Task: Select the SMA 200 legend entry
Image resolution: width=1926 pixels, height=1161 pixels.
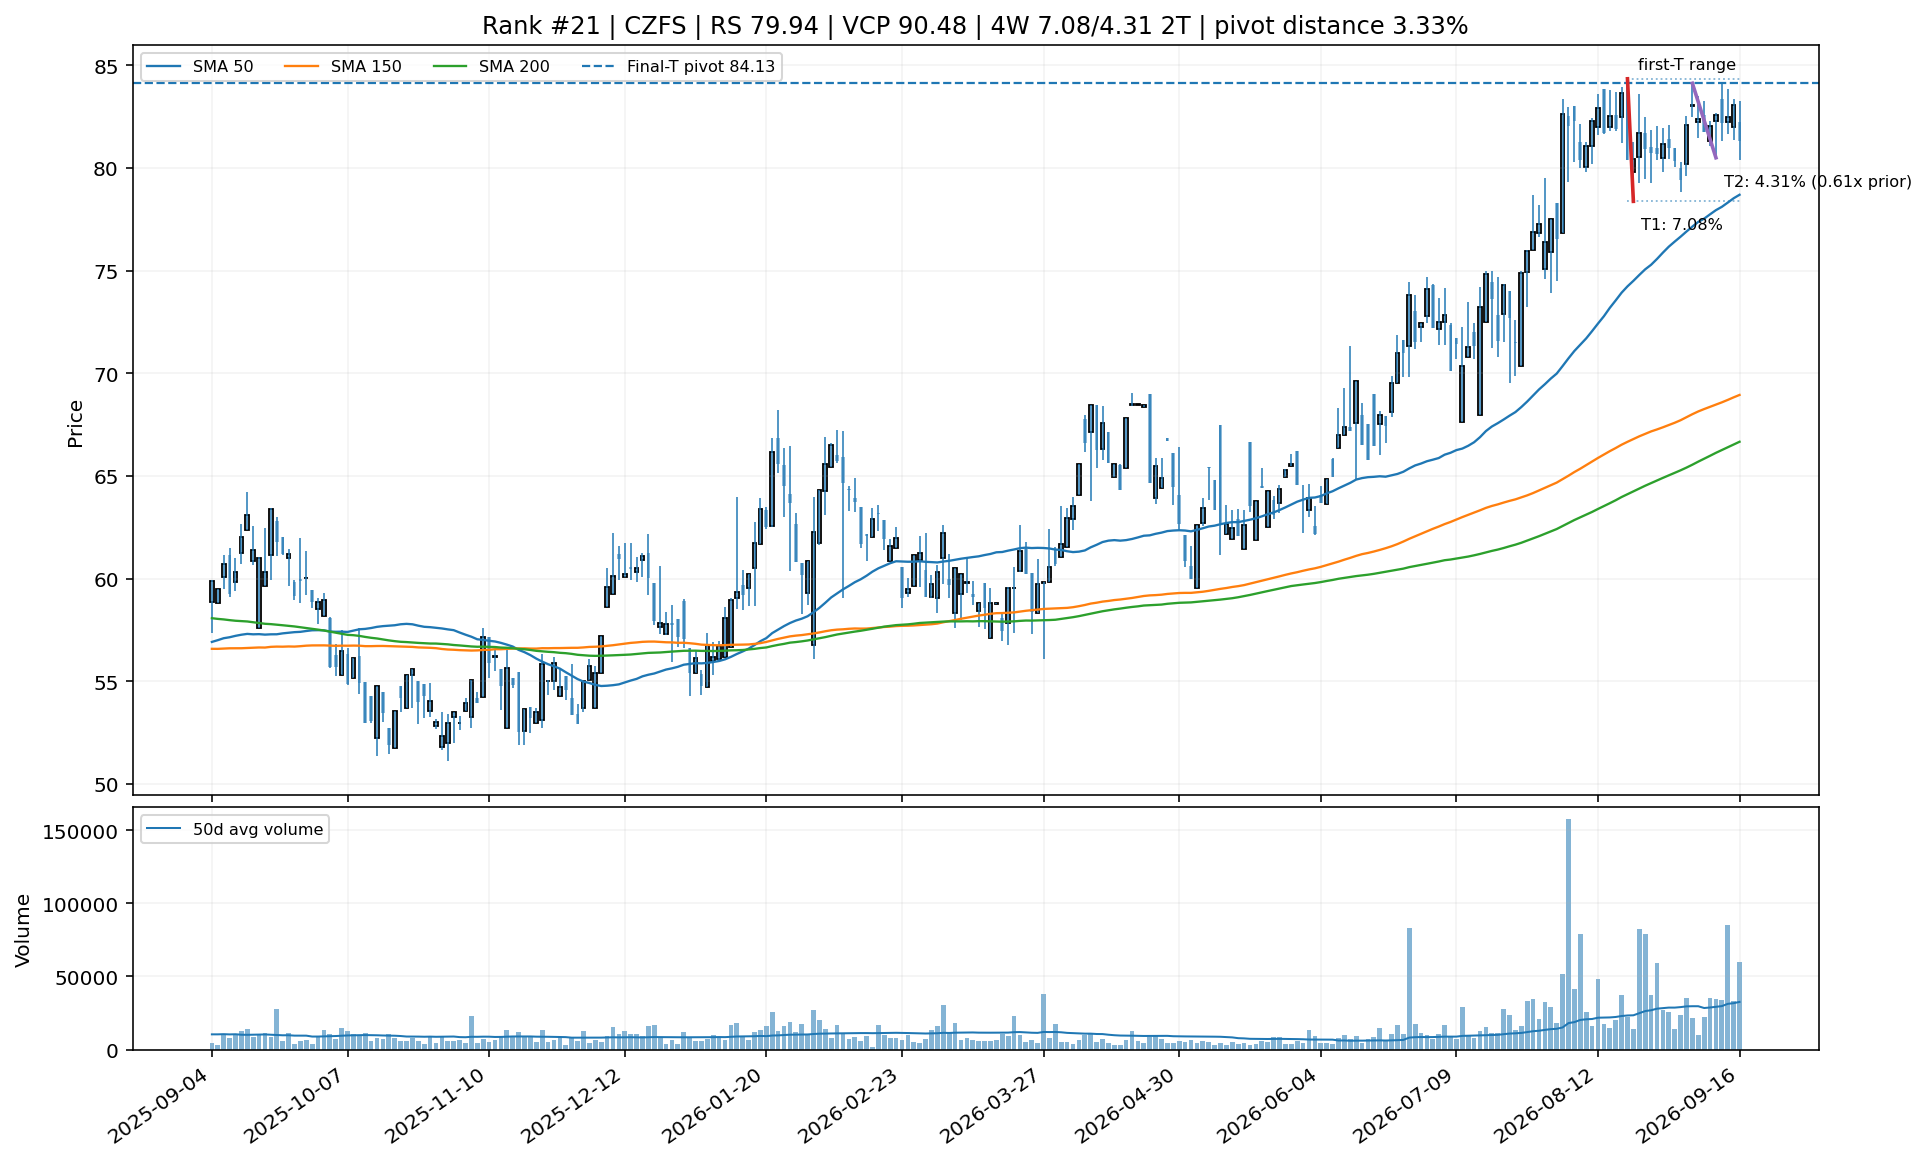Action: tap(491, 67)
